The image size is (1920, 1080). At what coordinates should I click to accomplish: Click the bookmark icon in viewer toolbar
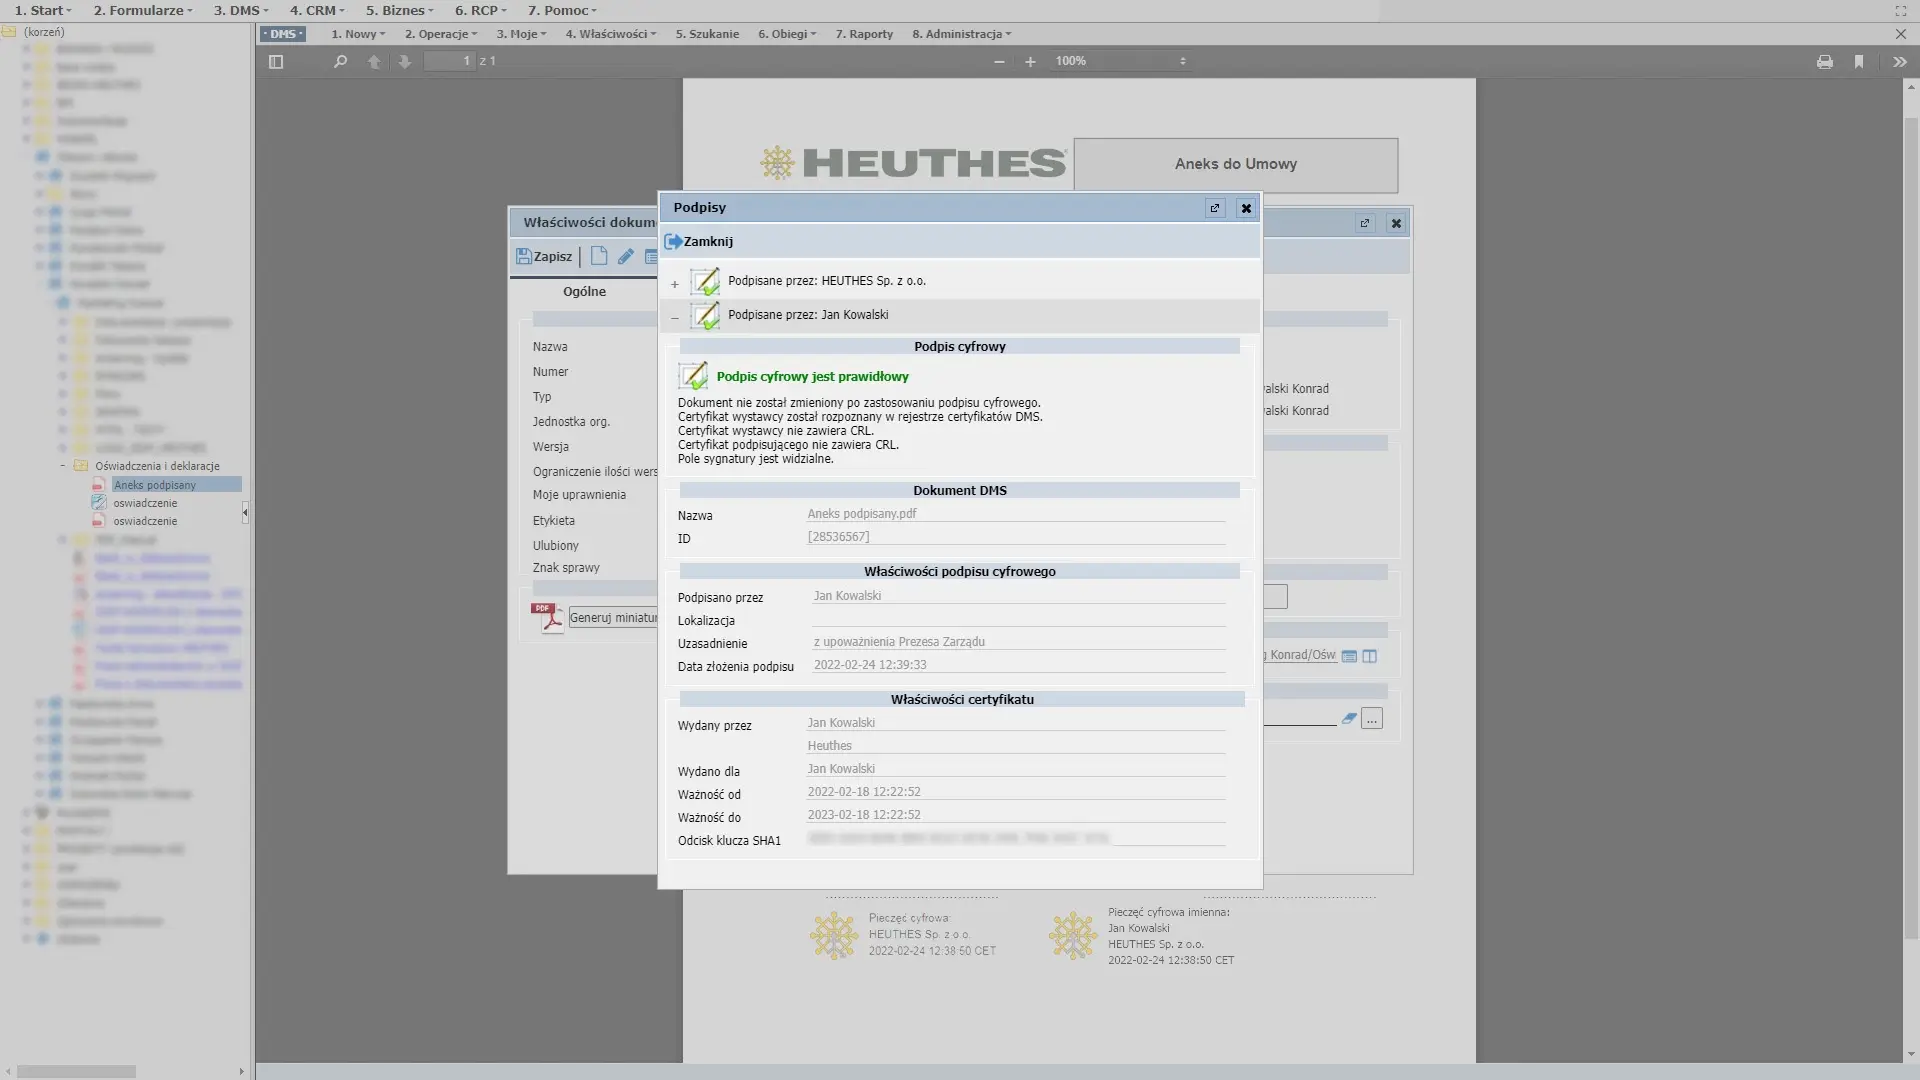coord(1859,62)
